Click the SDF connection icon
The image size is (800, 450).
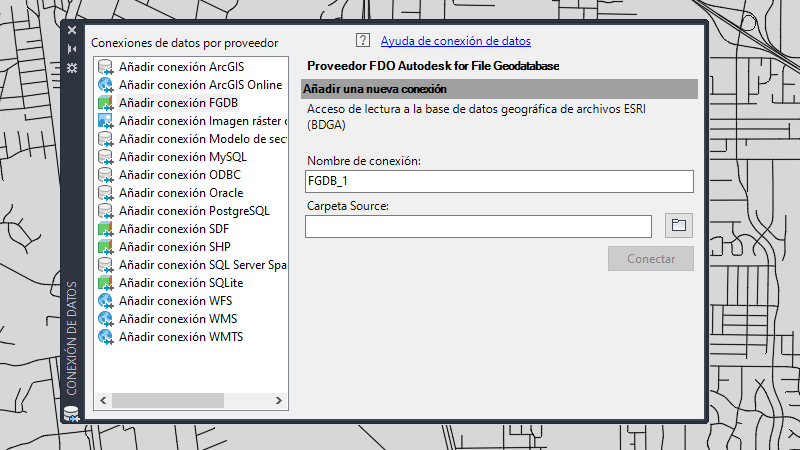(106, 229)
